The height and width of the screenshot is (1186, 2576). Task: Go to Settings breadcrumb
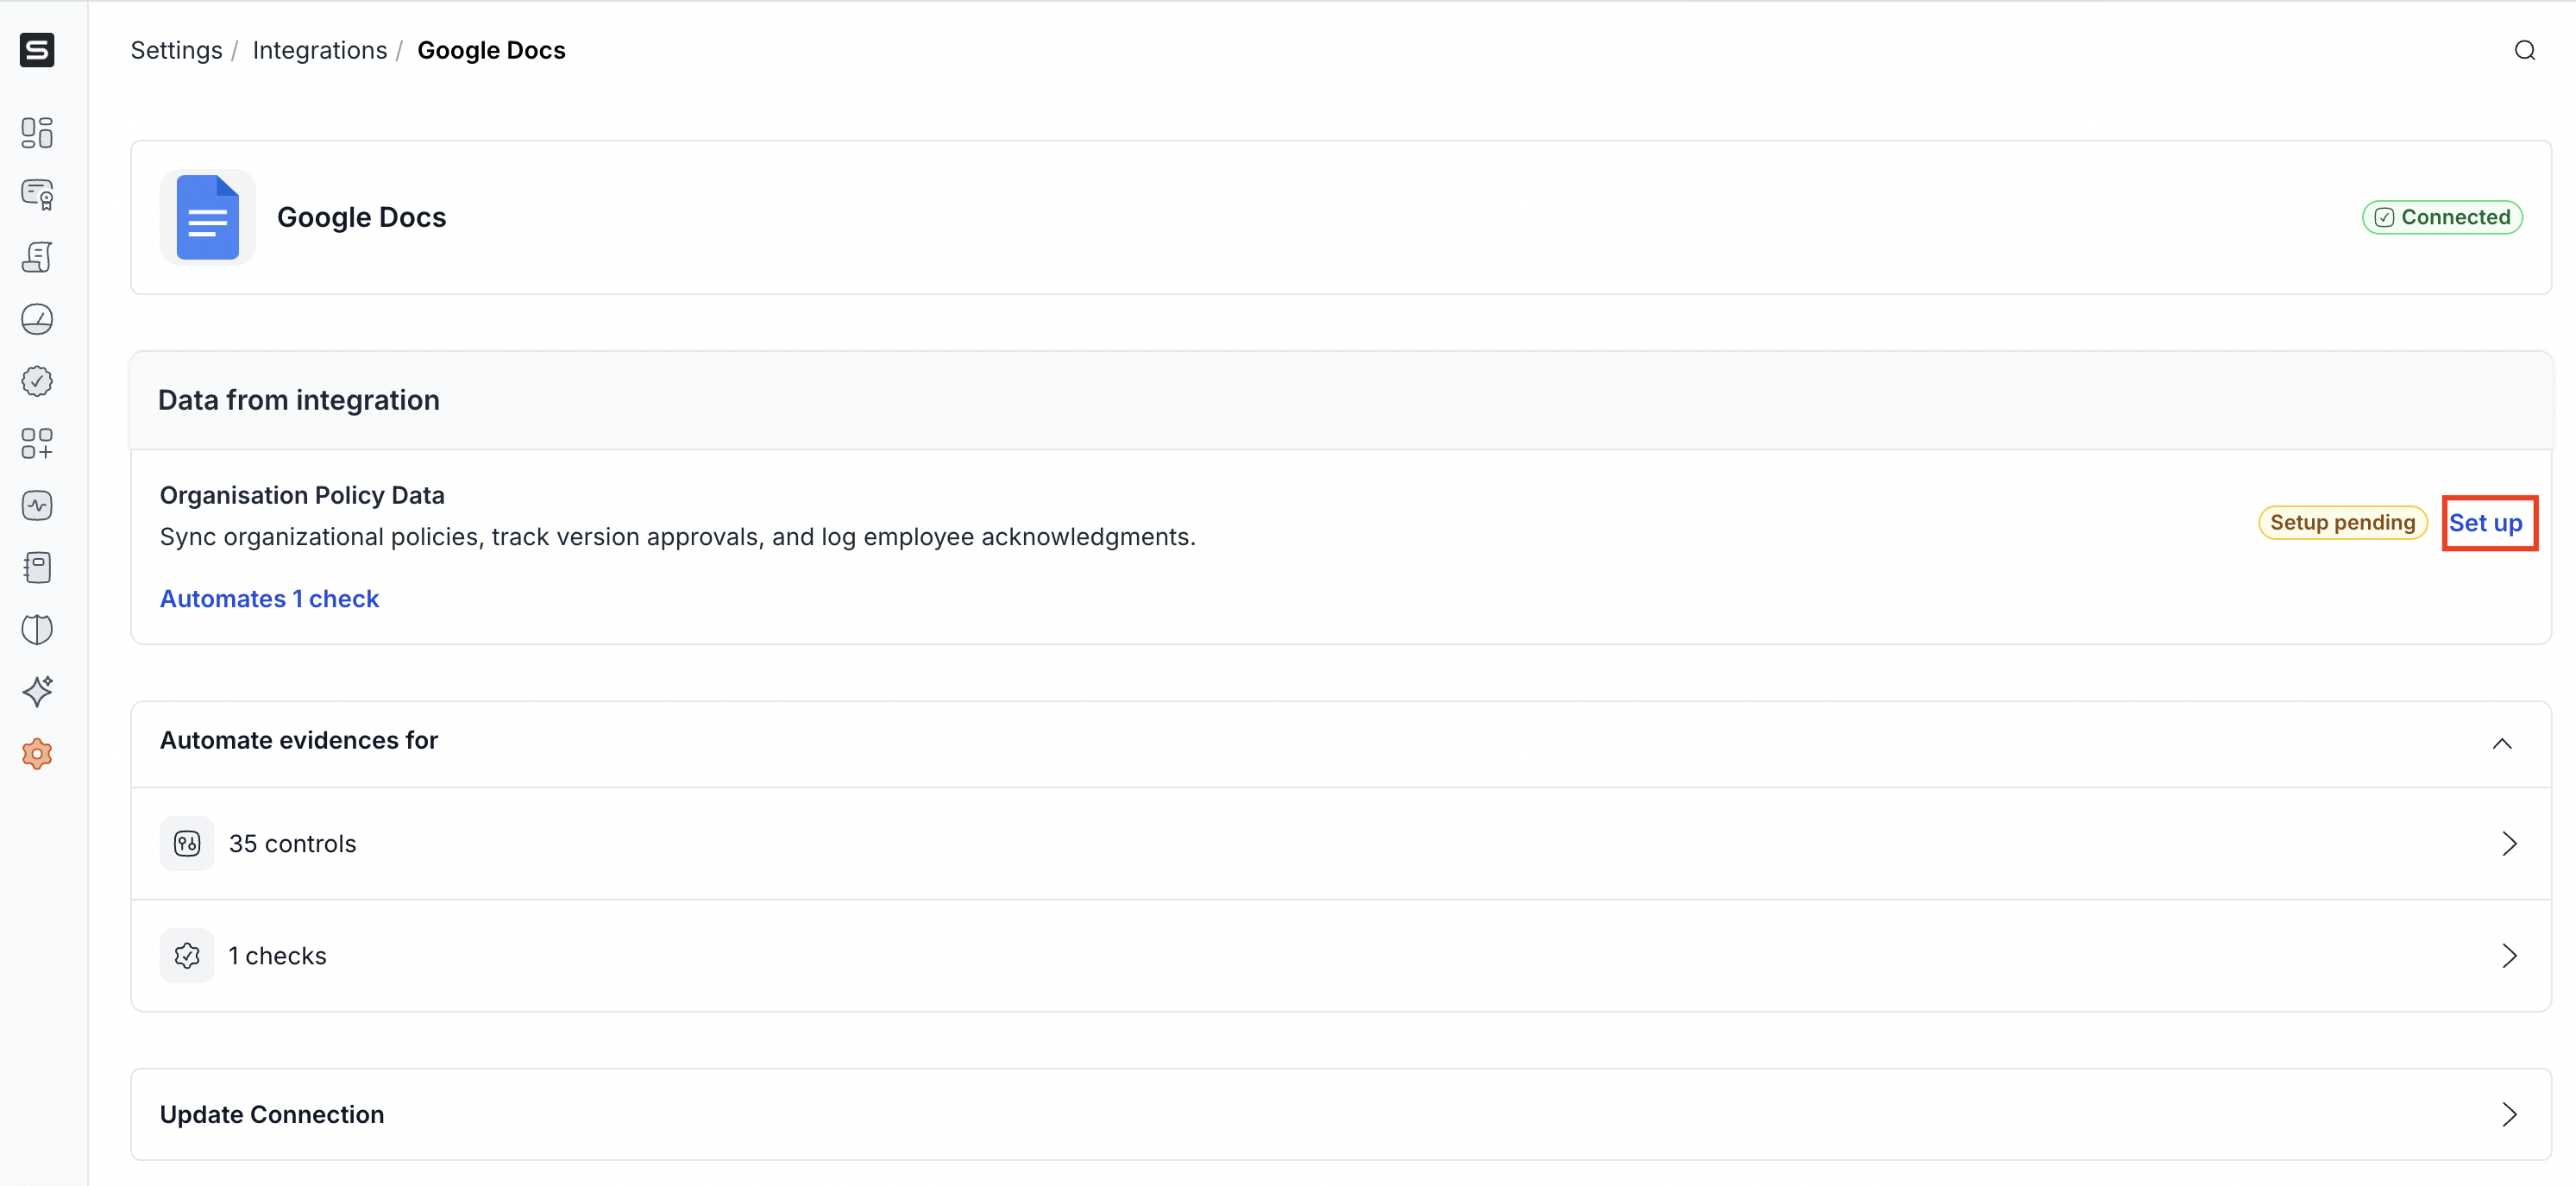pos(176,50)
